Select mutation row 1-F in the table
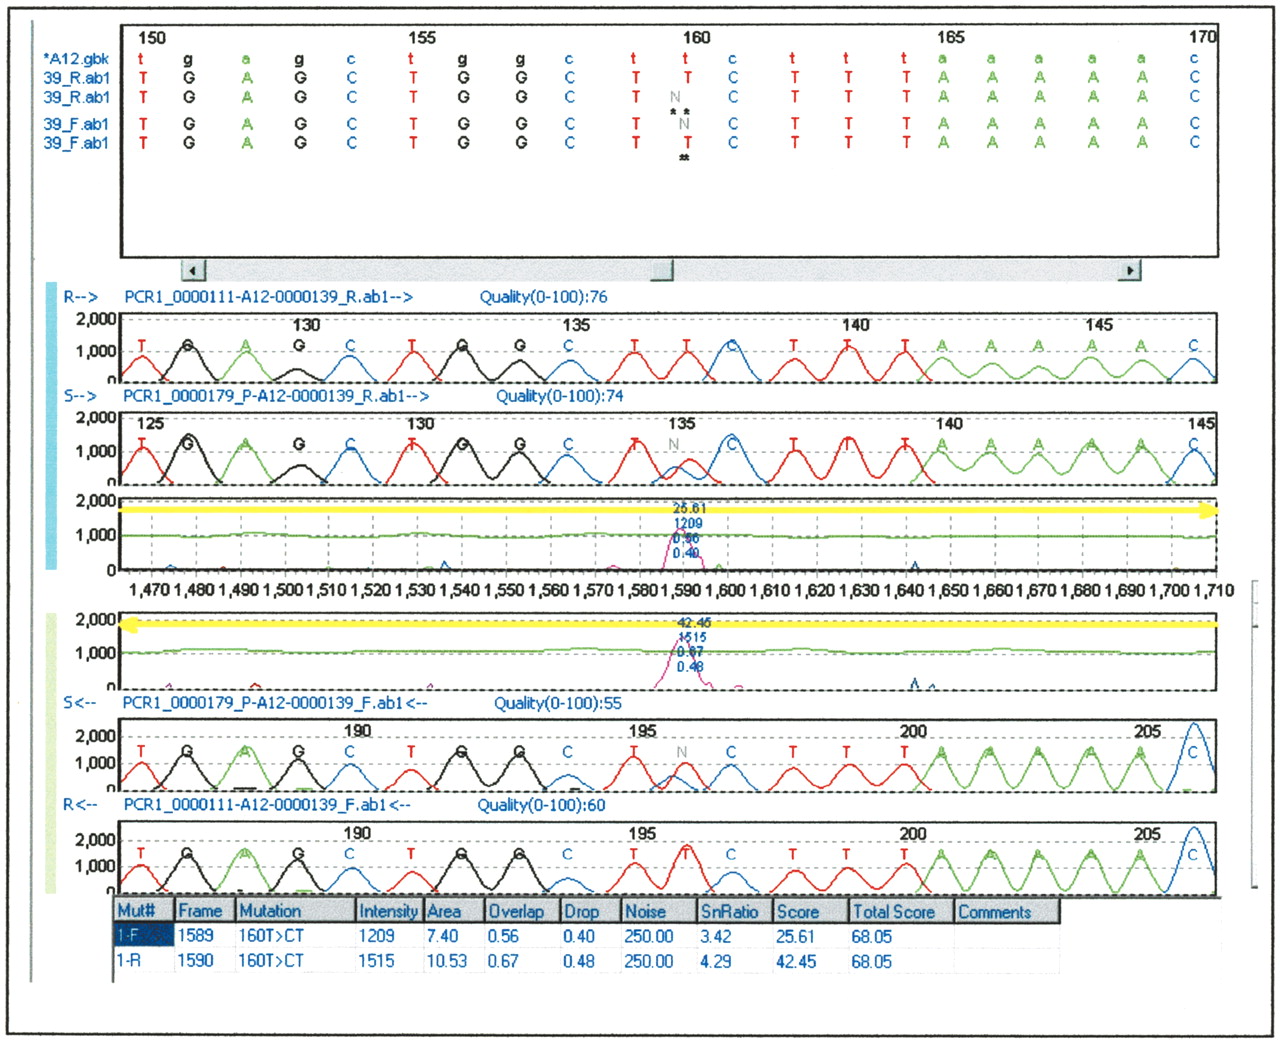 (140, 936)
